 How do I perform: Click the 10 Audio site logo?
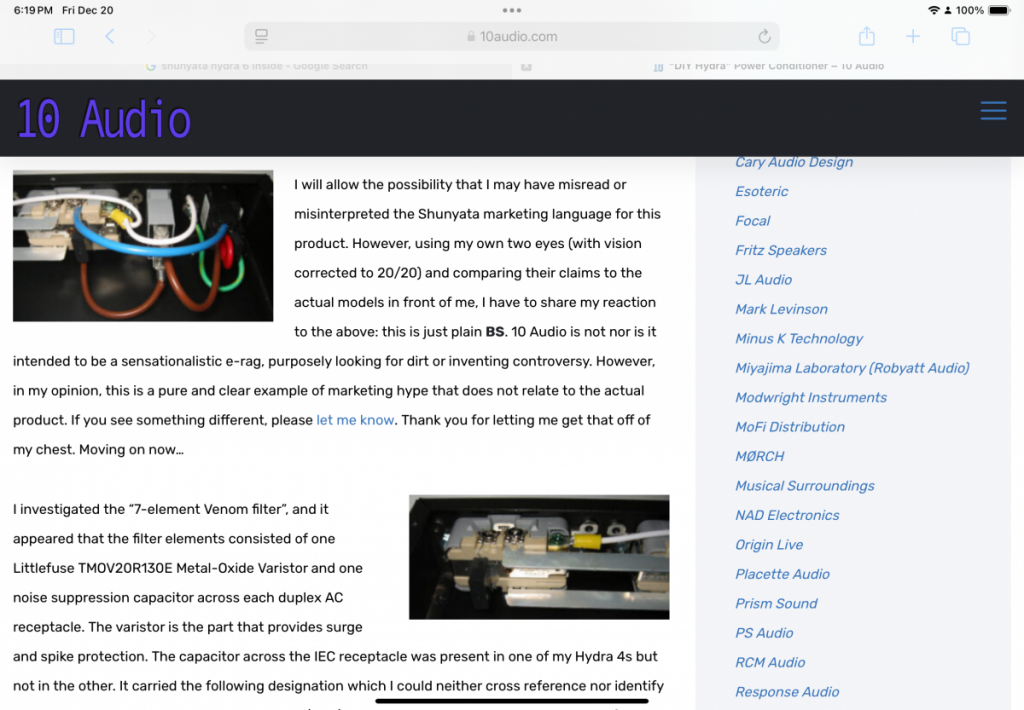(x=103, y=119)
